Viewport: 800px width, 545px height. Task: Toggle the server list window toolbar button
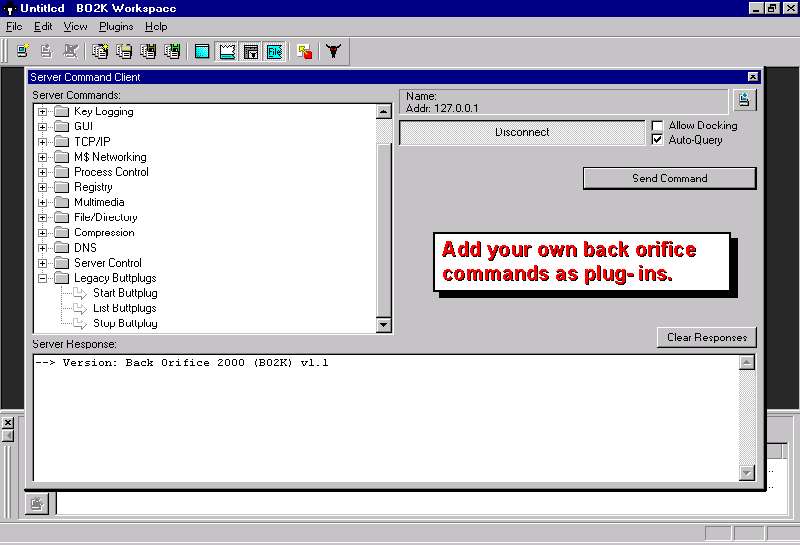coord(251,52)
